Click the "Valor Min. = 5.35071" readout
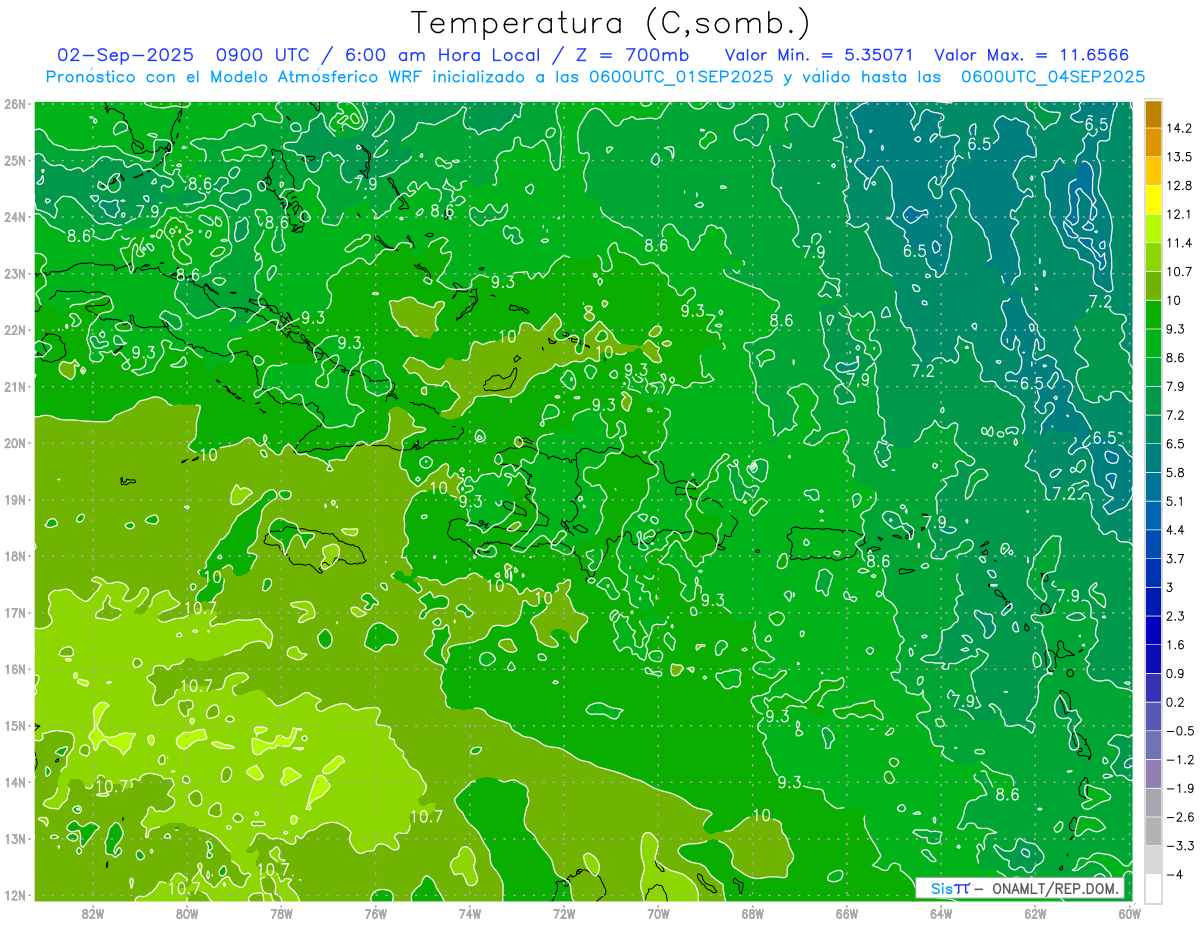This screenshot has width=1200, height=927. (820, 55)
